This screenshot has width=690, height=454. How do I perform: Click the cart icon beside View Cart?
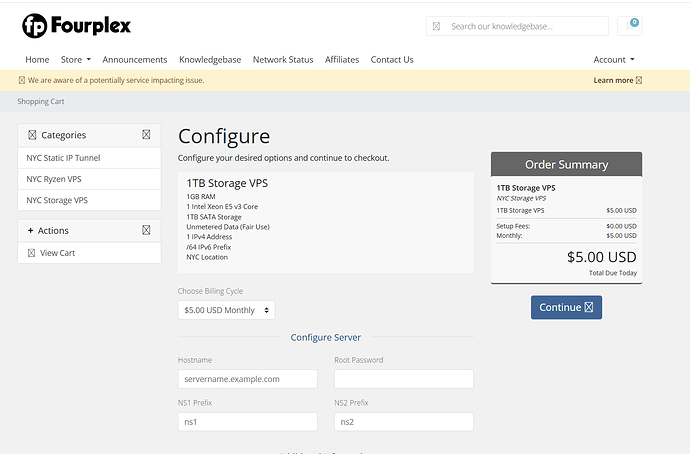(31, 253)
